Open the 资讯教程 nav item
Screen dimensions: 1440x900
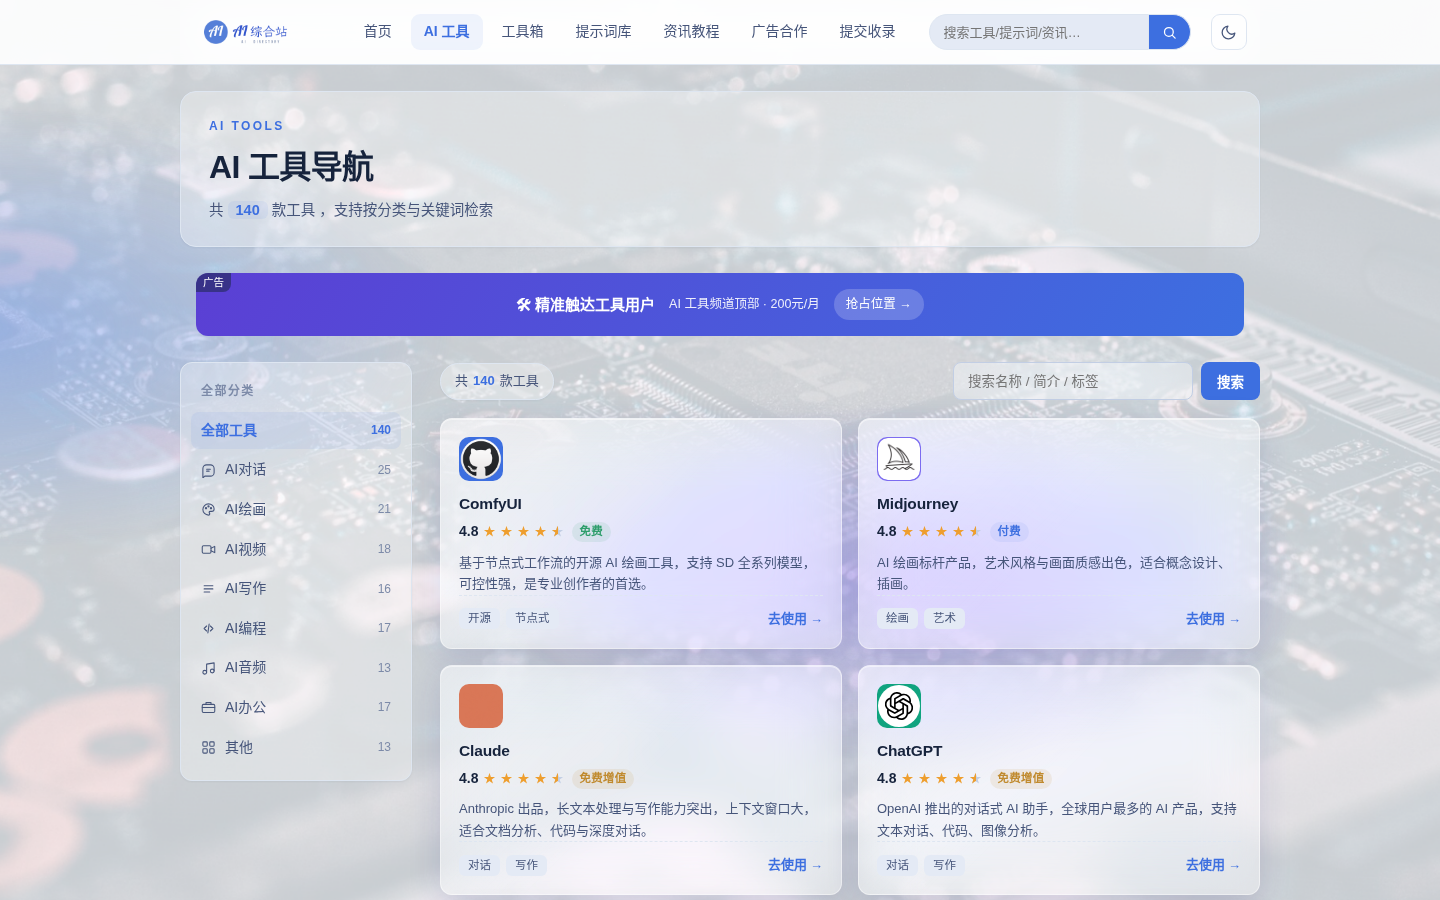pyautogui.click(x=692, y=32)
